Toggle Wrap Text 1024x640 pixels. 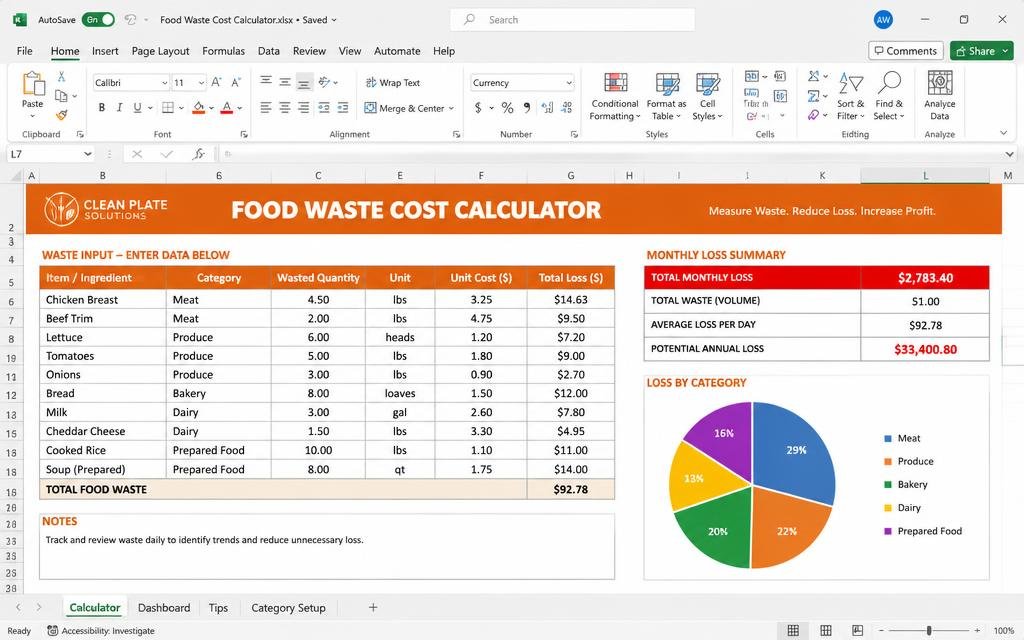click(x=392, y=82)
